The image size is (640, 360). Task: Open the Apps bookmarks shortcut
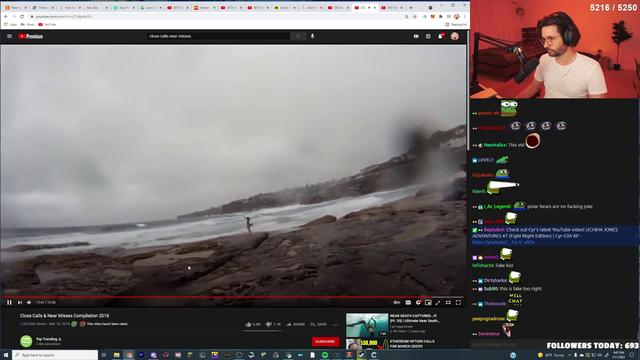[11, 24]
